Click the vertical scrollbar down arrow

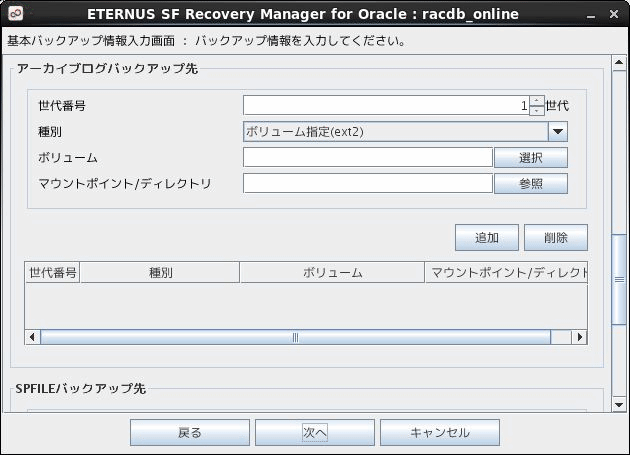pos(619,405)
